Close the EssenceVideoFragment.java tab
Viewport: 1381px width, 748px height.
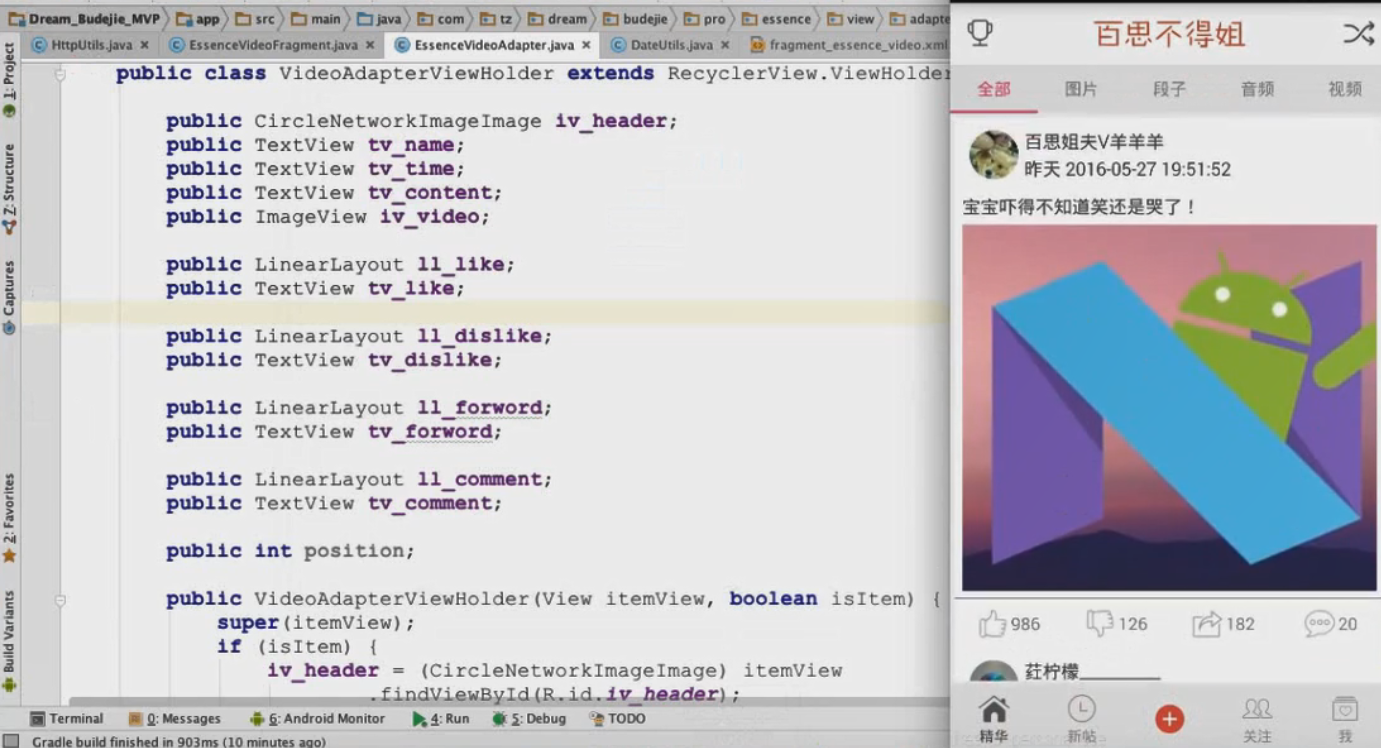coord(370,45)
